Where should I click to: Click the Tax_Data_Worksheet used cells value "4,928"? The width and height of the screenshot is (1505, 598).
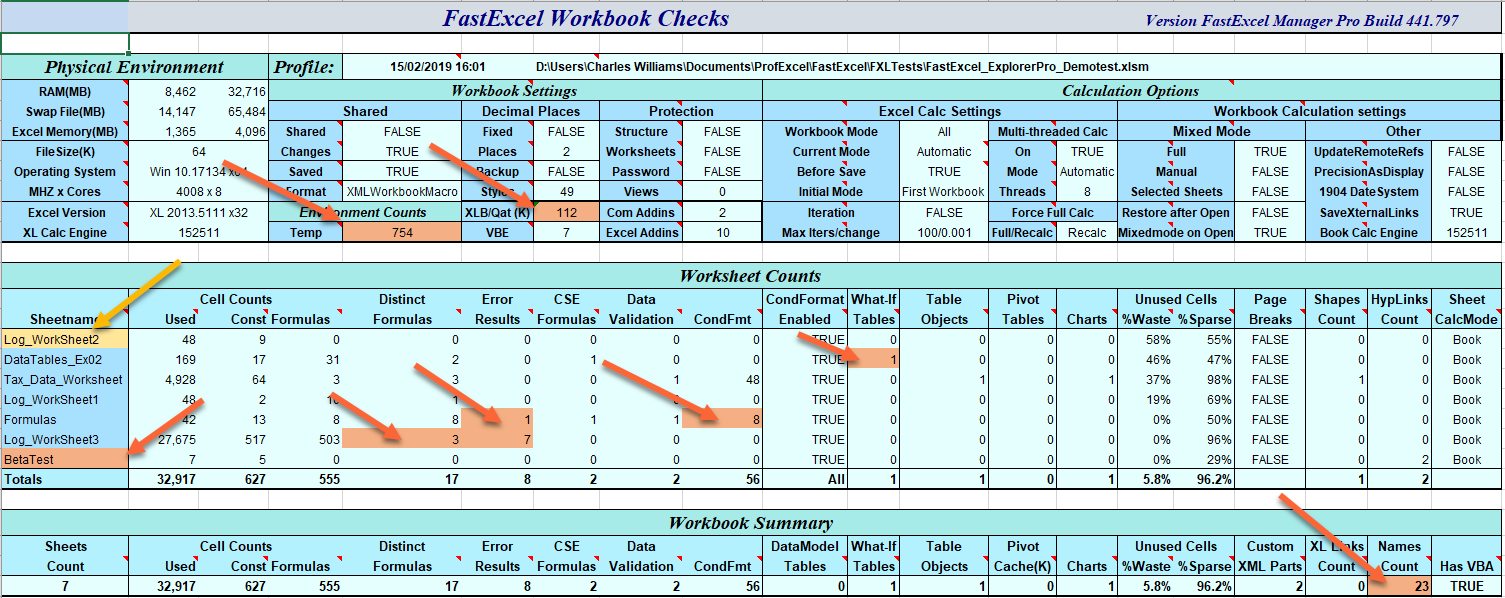tap(180, 380)
